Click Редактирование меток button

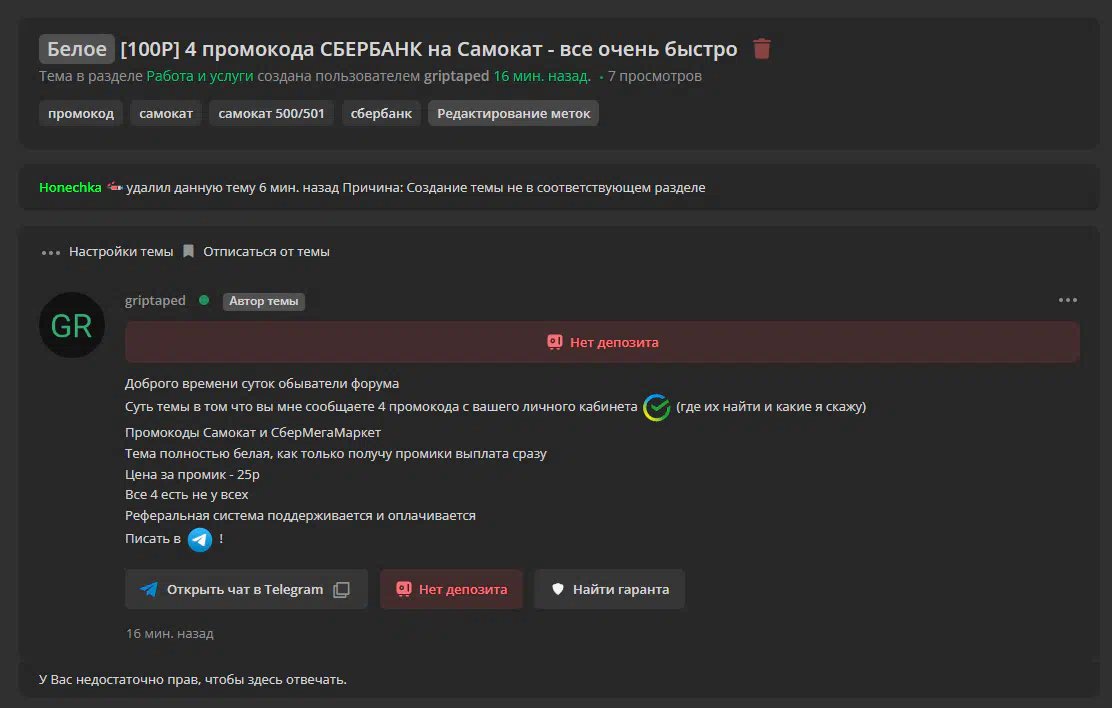click(513, 114)
